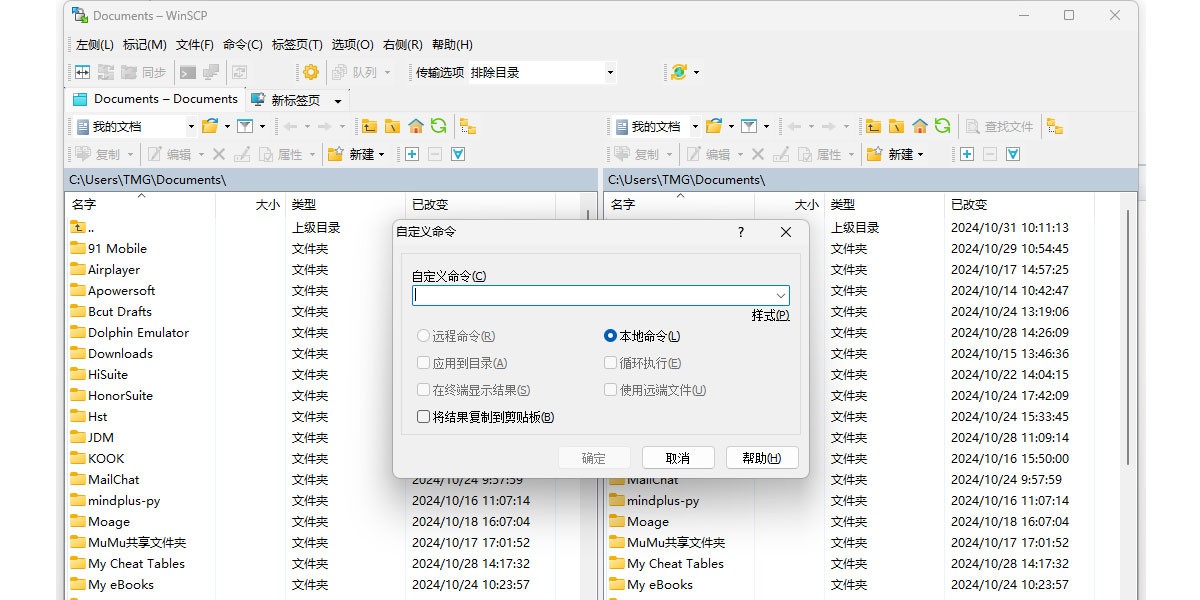This screenshot has width=1200, height=600.
Task: Refresh the right panel file list
Action: click(941, 126)
